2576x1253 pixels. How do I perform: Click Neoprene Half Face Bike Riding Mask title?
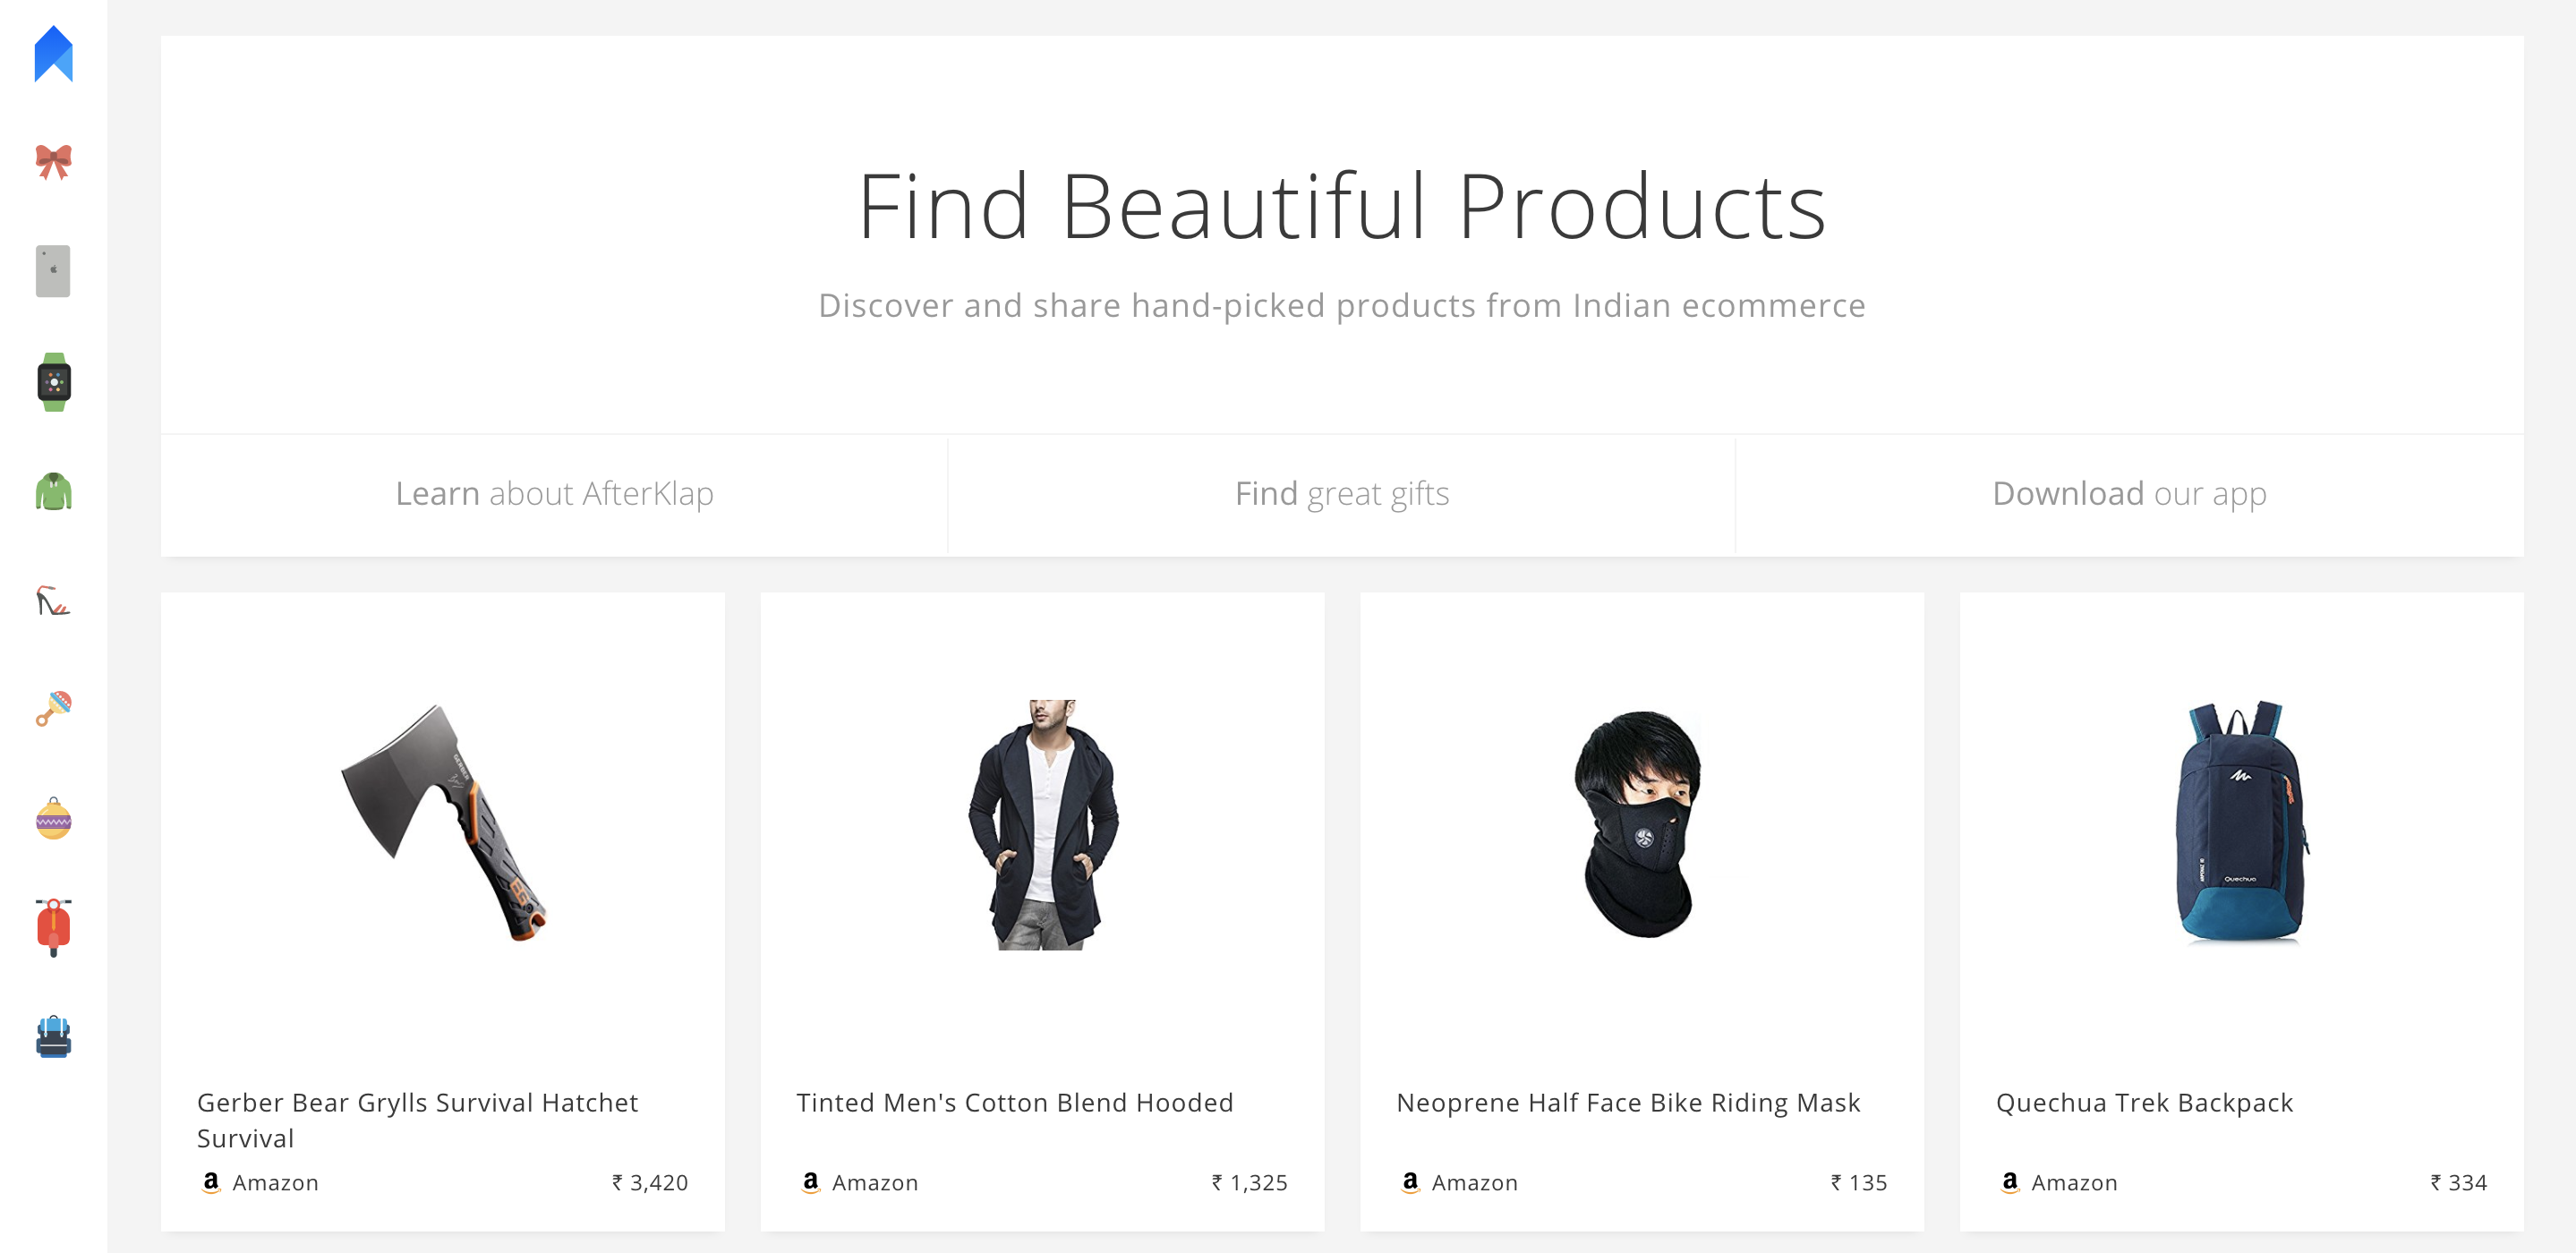coord(1627,1102)
